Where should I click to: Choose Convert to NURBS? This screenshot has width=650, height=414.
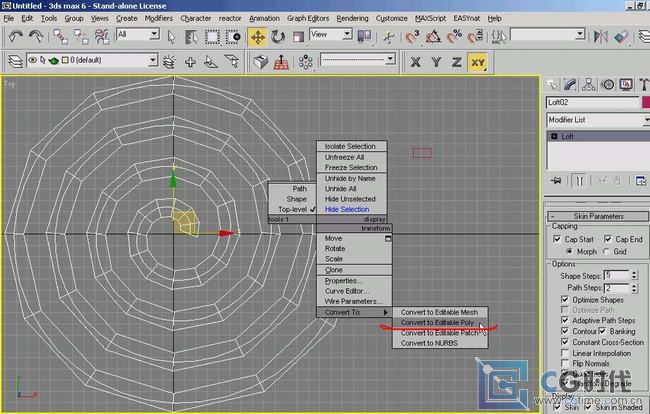click(x=440, y=343)
